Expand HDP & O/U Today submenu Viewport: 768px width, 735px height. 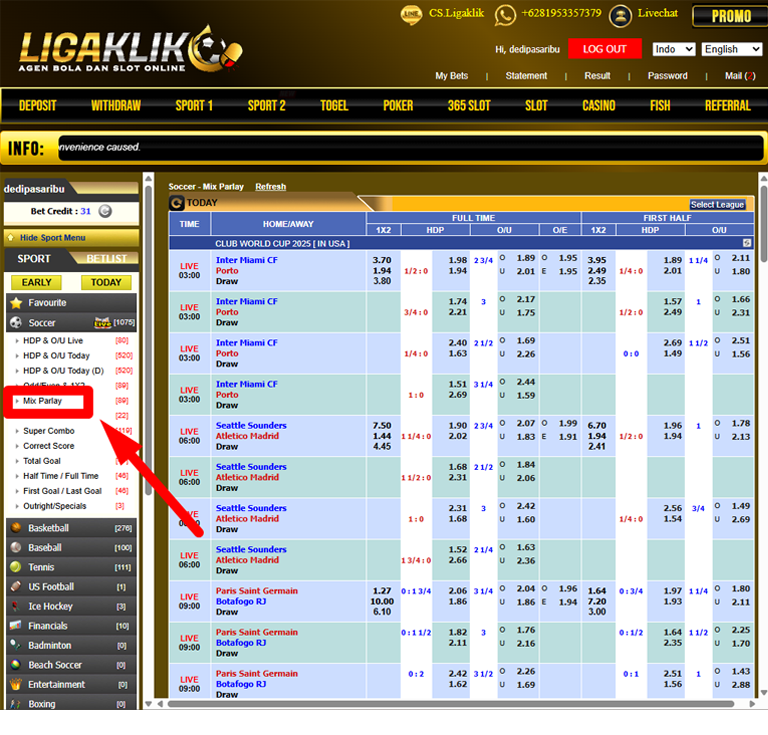[x=56, y=356]
